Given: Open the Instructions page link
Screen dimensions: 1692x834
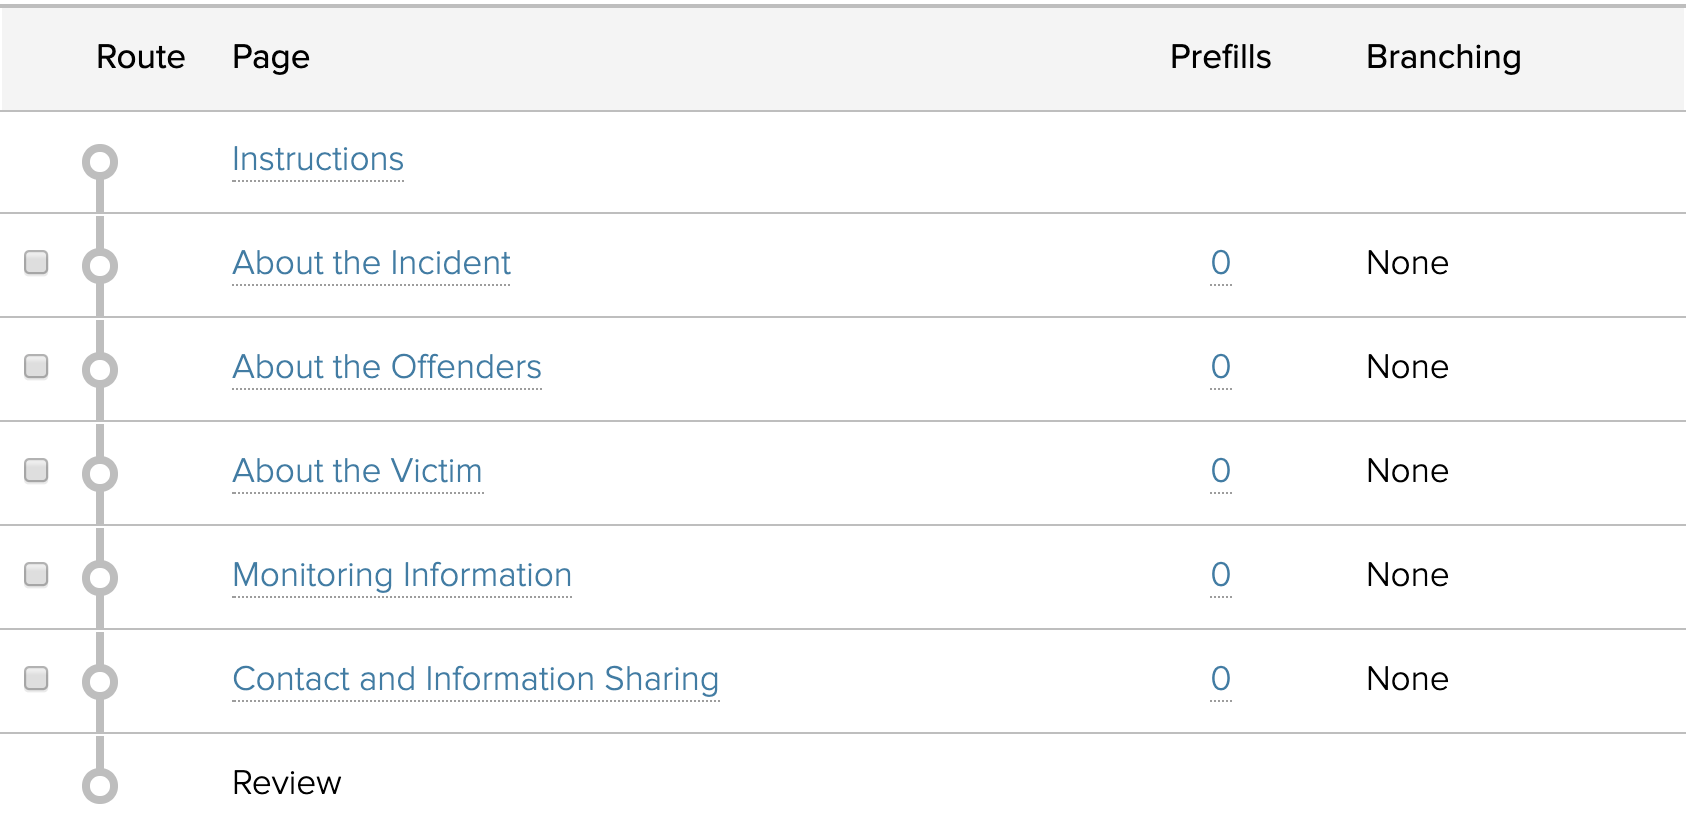Looking at the screenshot, I should tap(318, 160).
